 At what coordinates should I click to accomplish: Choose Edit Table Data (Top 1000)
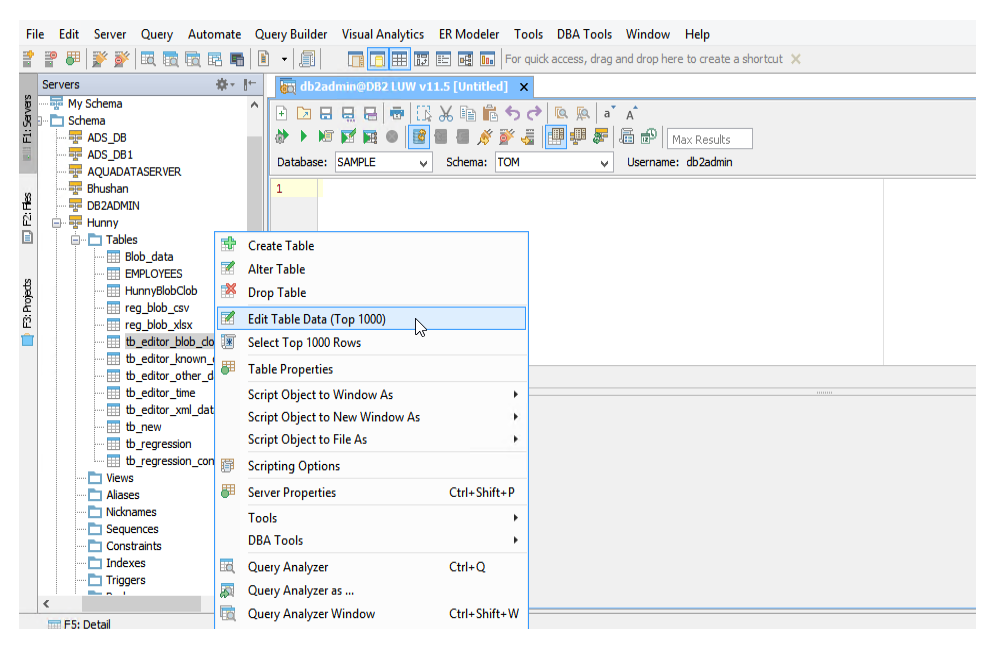click(316, 319)
